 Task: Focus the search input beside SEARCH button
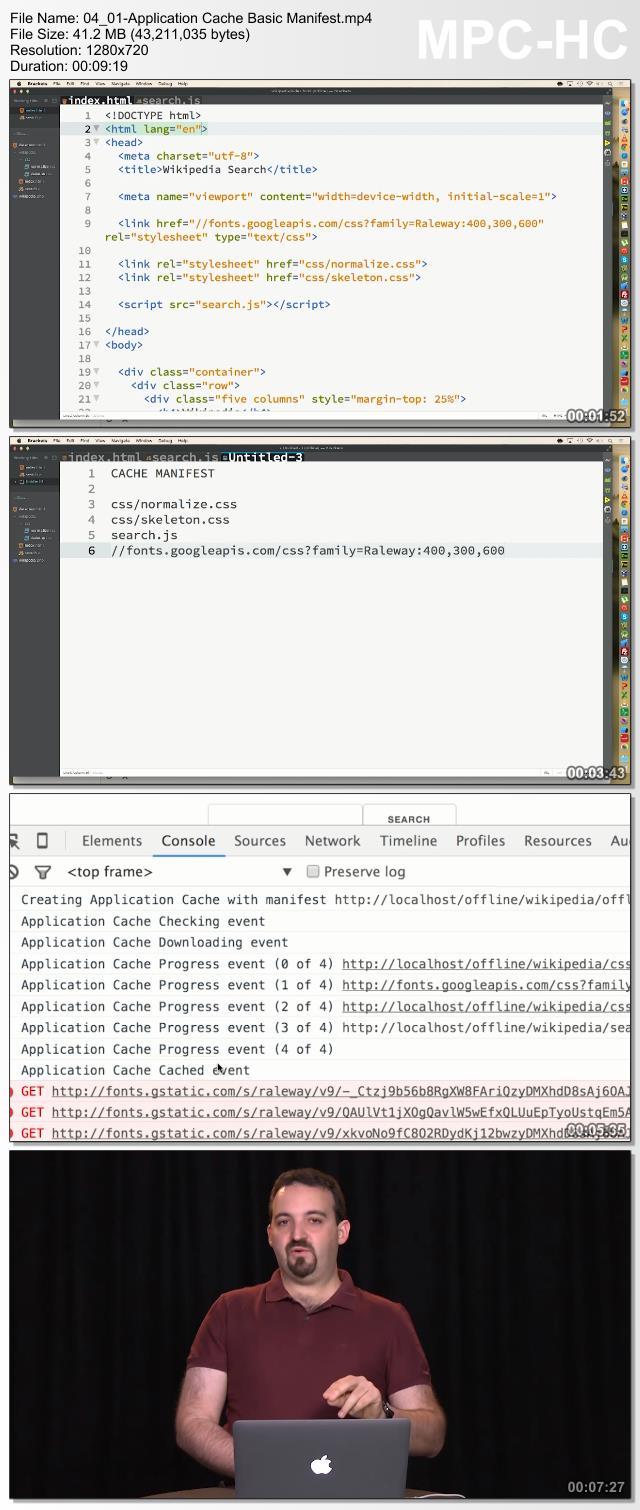pyautogui.click(x=285, y=815)
